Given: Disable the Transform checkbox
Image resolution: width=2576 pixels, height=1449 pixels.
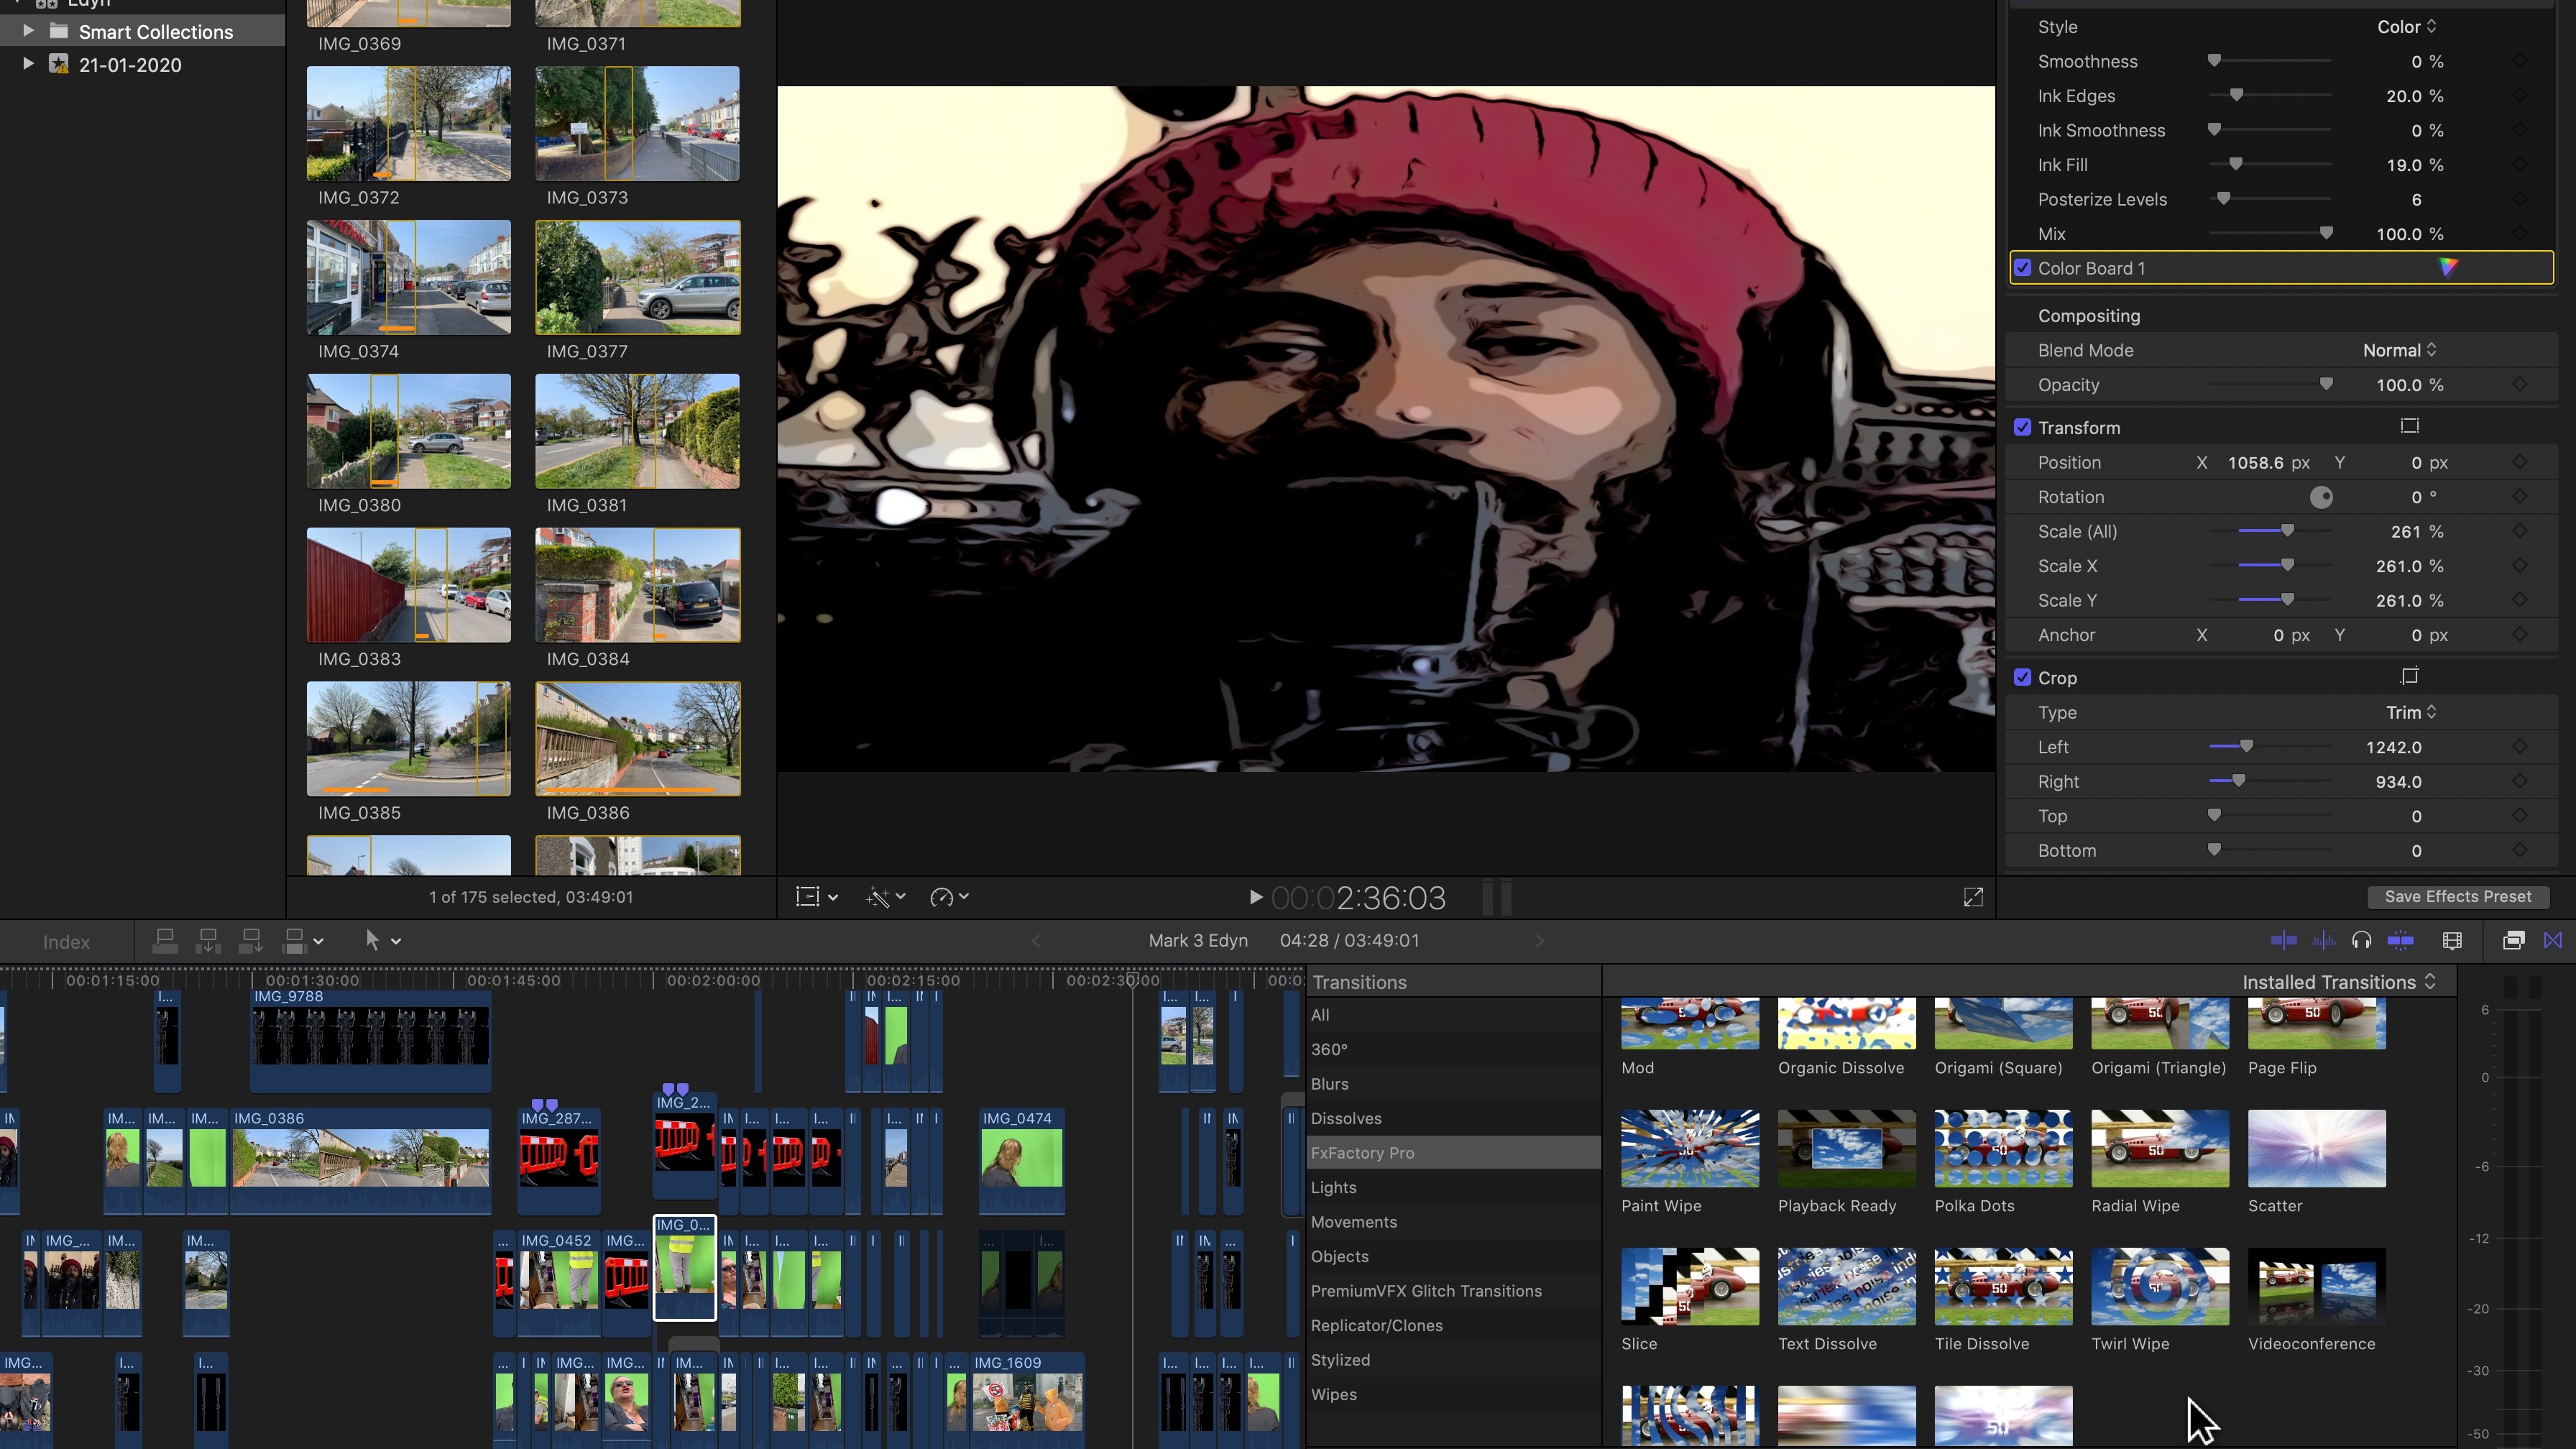Looking at the screenshot, I should (x=2023, y=427).
